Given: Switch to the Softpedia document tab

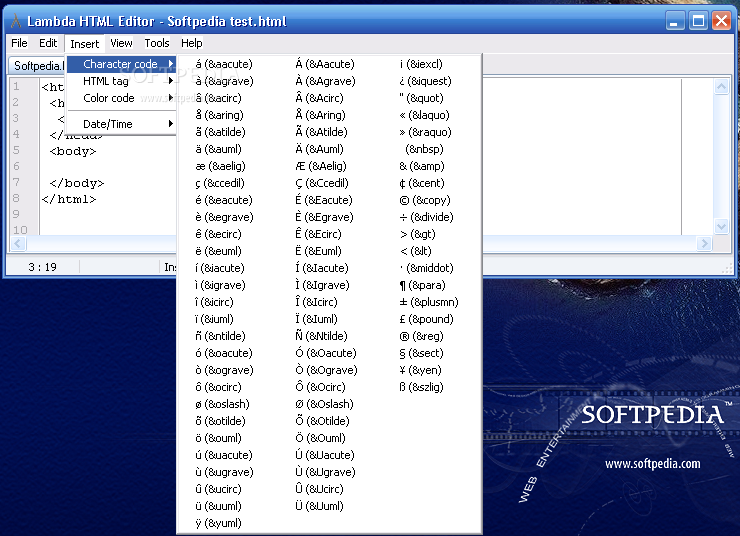Looking at the screenshot, I should (x=37, y=66).
